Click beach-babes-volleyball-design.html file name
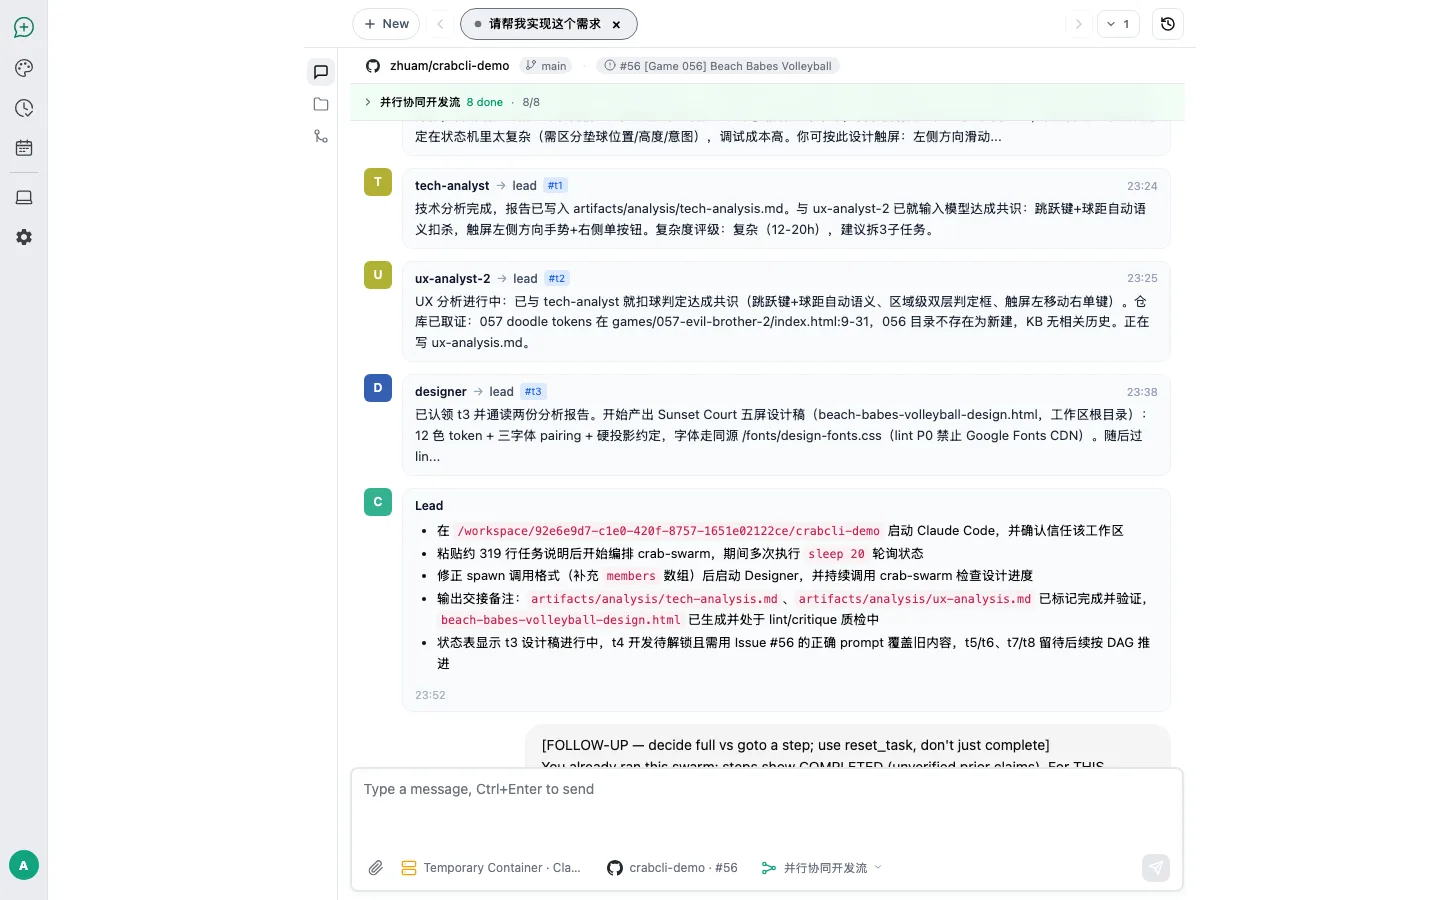The image size is (1440, 900). tap(561, 620)
